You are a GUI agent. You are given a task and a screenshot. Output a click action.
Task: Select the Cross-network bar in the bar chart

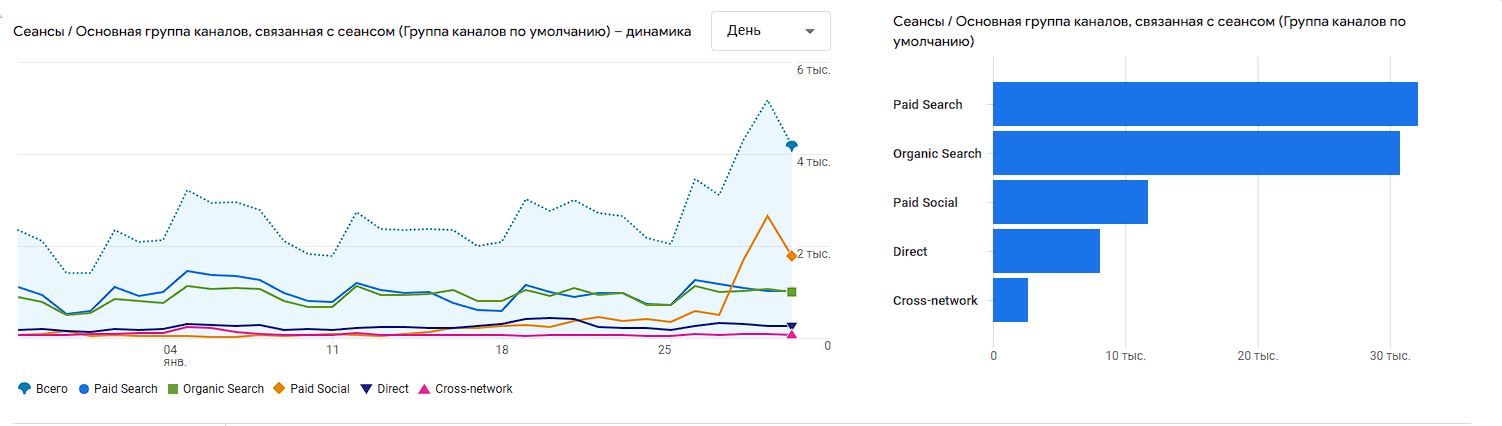[1010, 300]
